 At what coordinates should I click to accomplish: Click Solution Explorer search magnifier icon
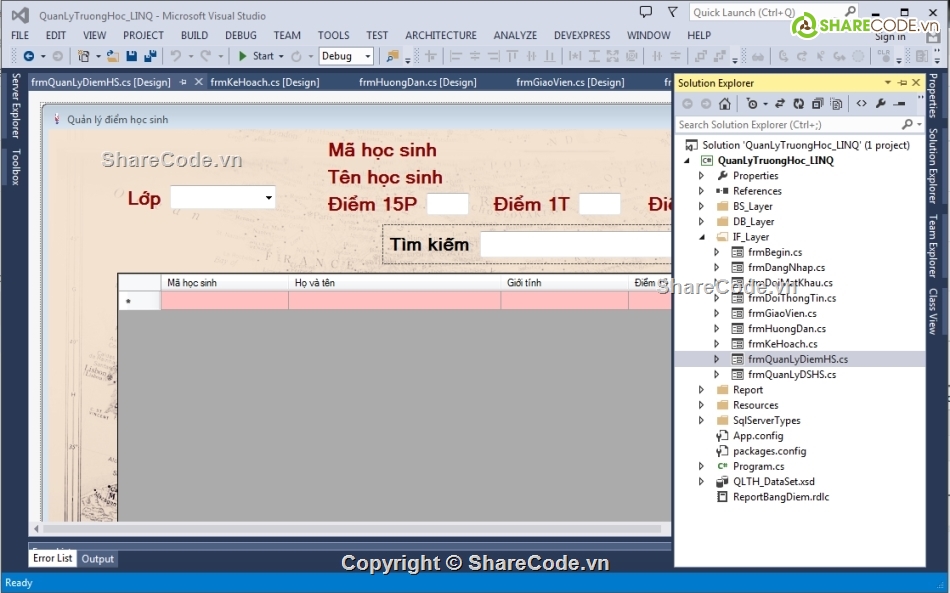tap(907, 124)
